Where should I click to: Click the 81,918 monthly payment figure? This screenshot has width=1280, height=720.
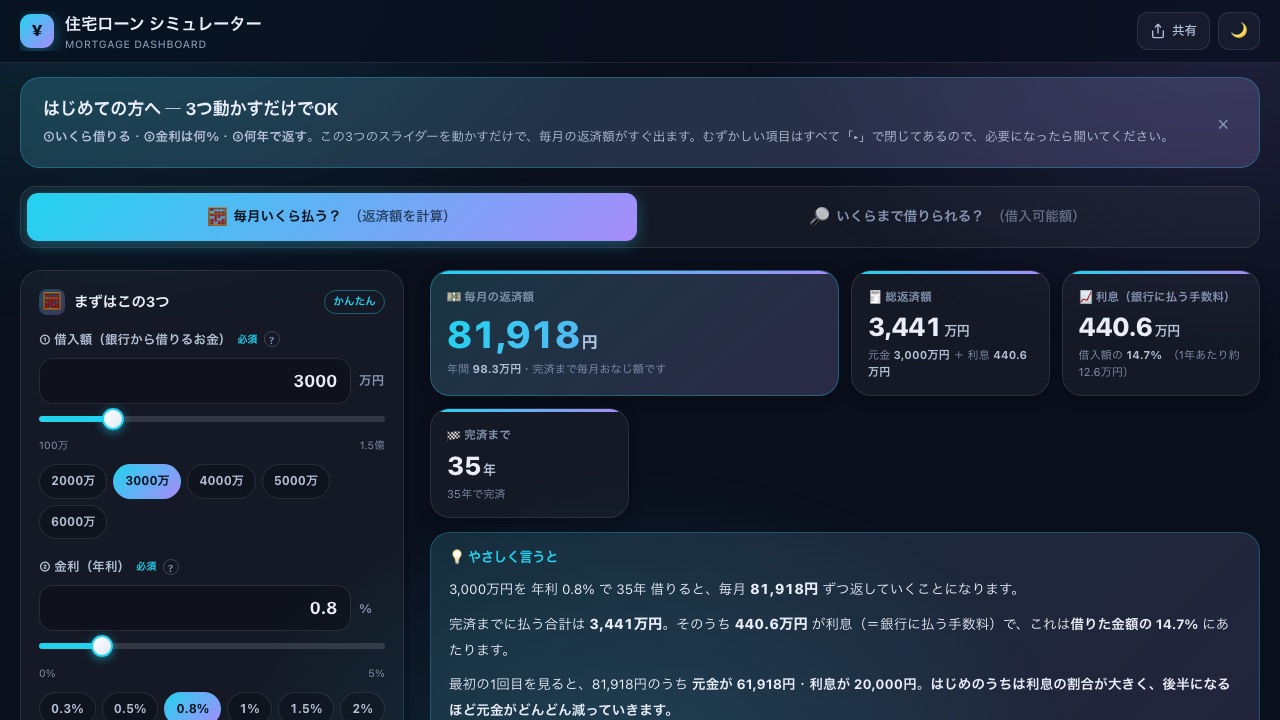point(513,335)
